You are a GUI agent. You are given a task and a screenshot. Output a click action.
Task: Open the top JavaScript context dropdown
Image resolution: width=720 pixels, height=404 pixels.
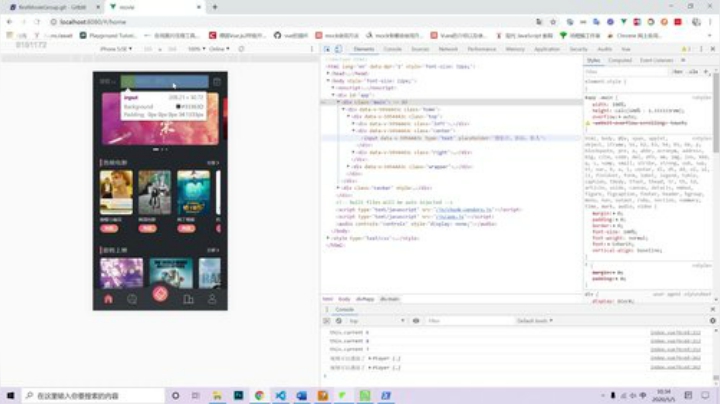tap(376, 321)
